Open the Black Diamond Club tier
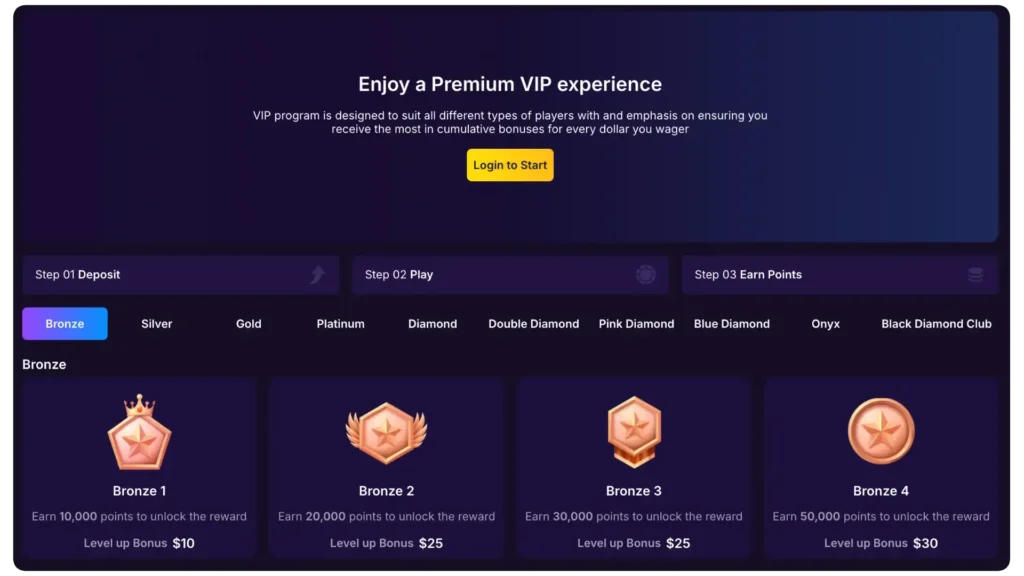Viewport: 1024px width, 576px height. (936, 323)
